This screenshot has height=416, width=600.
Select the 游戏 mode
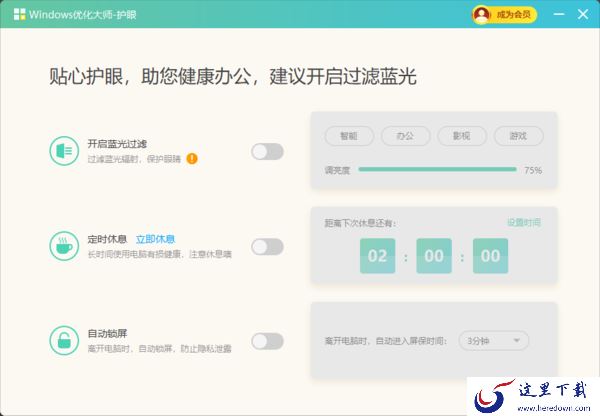(518, 136)
